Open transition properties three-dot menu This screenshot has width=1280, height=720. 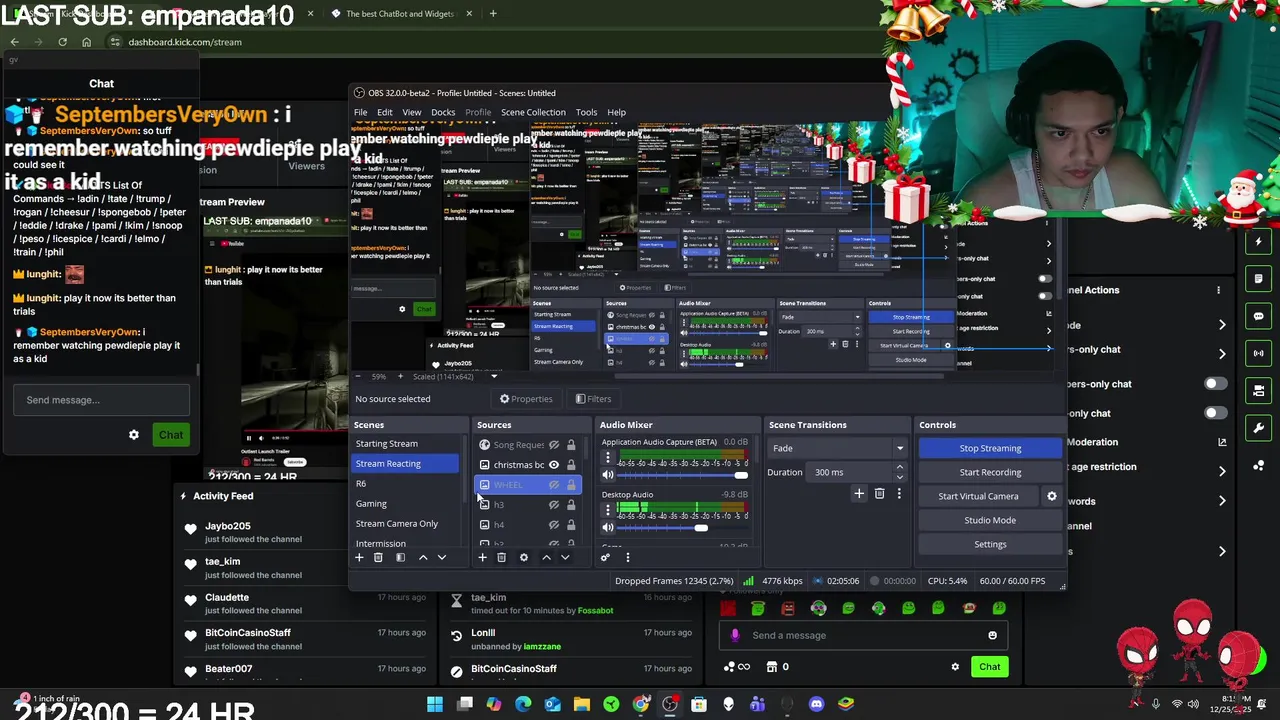click(898, 493)
